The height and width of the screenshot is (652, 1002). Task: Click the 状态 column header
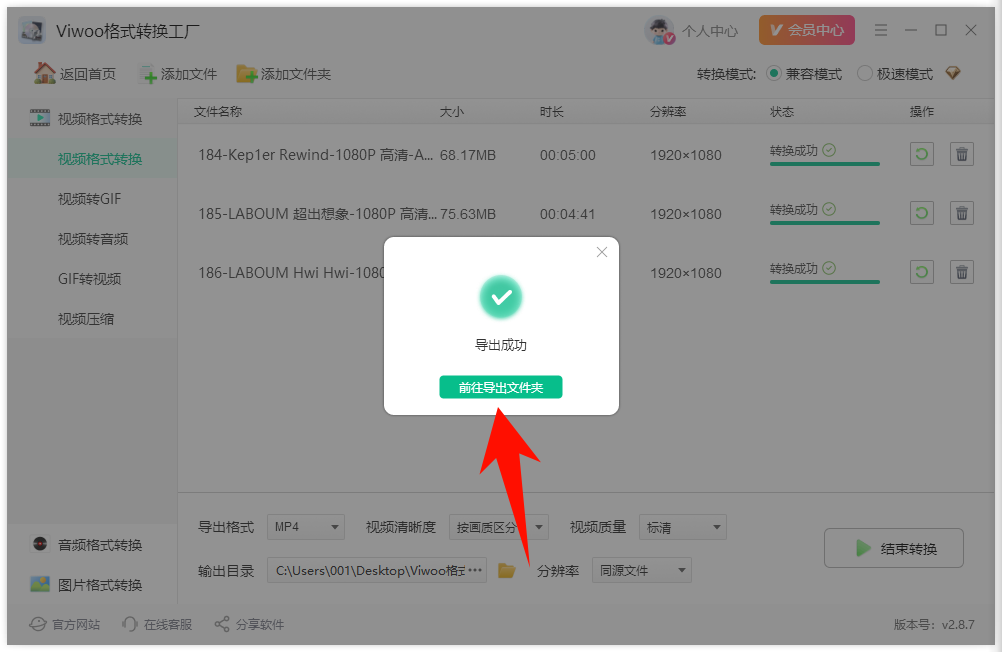tap(782, 112)
